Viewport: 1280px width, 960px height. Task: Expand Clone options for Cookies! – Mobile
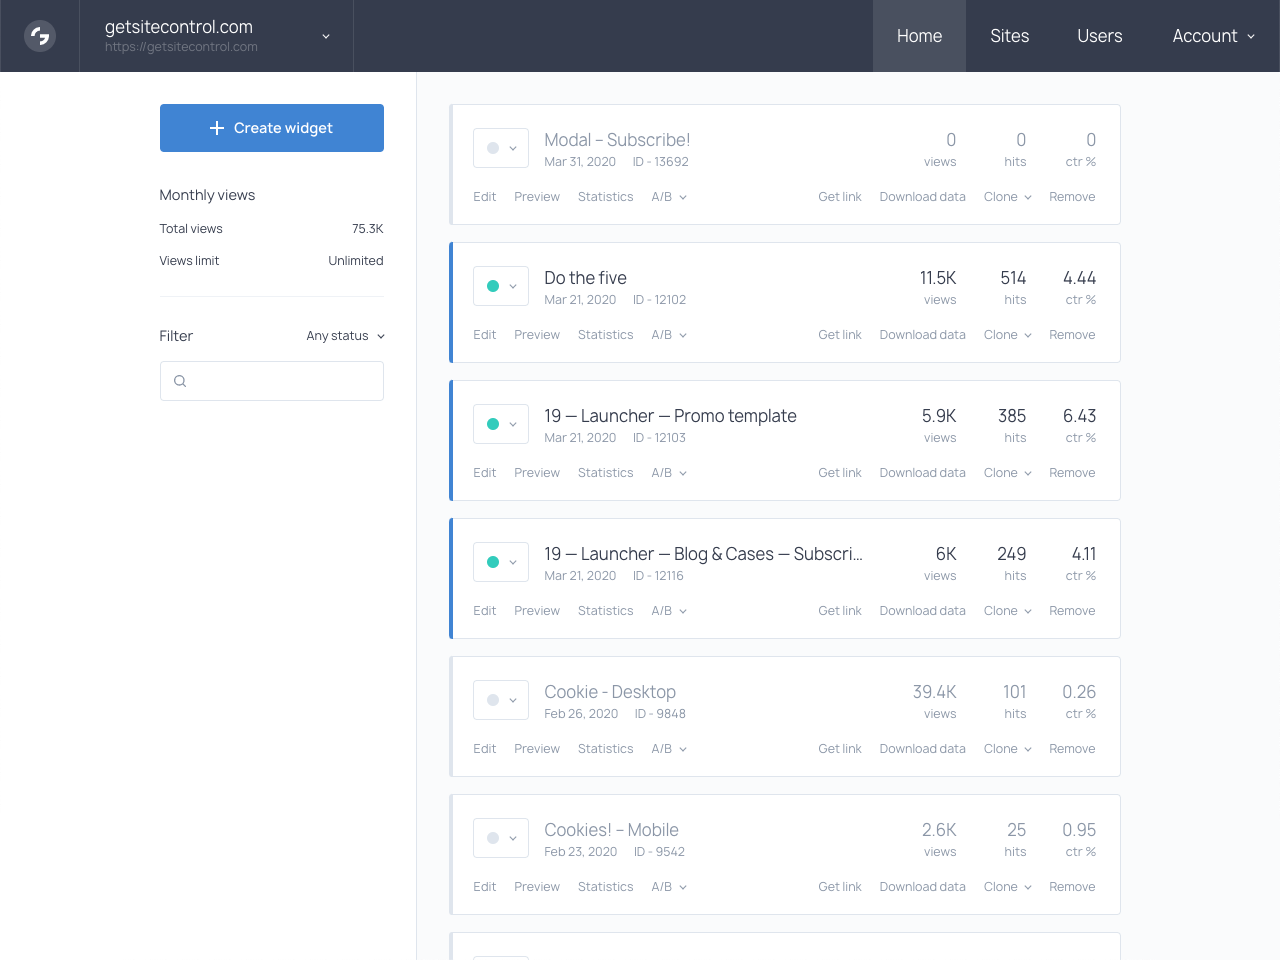coord(1007,887)
